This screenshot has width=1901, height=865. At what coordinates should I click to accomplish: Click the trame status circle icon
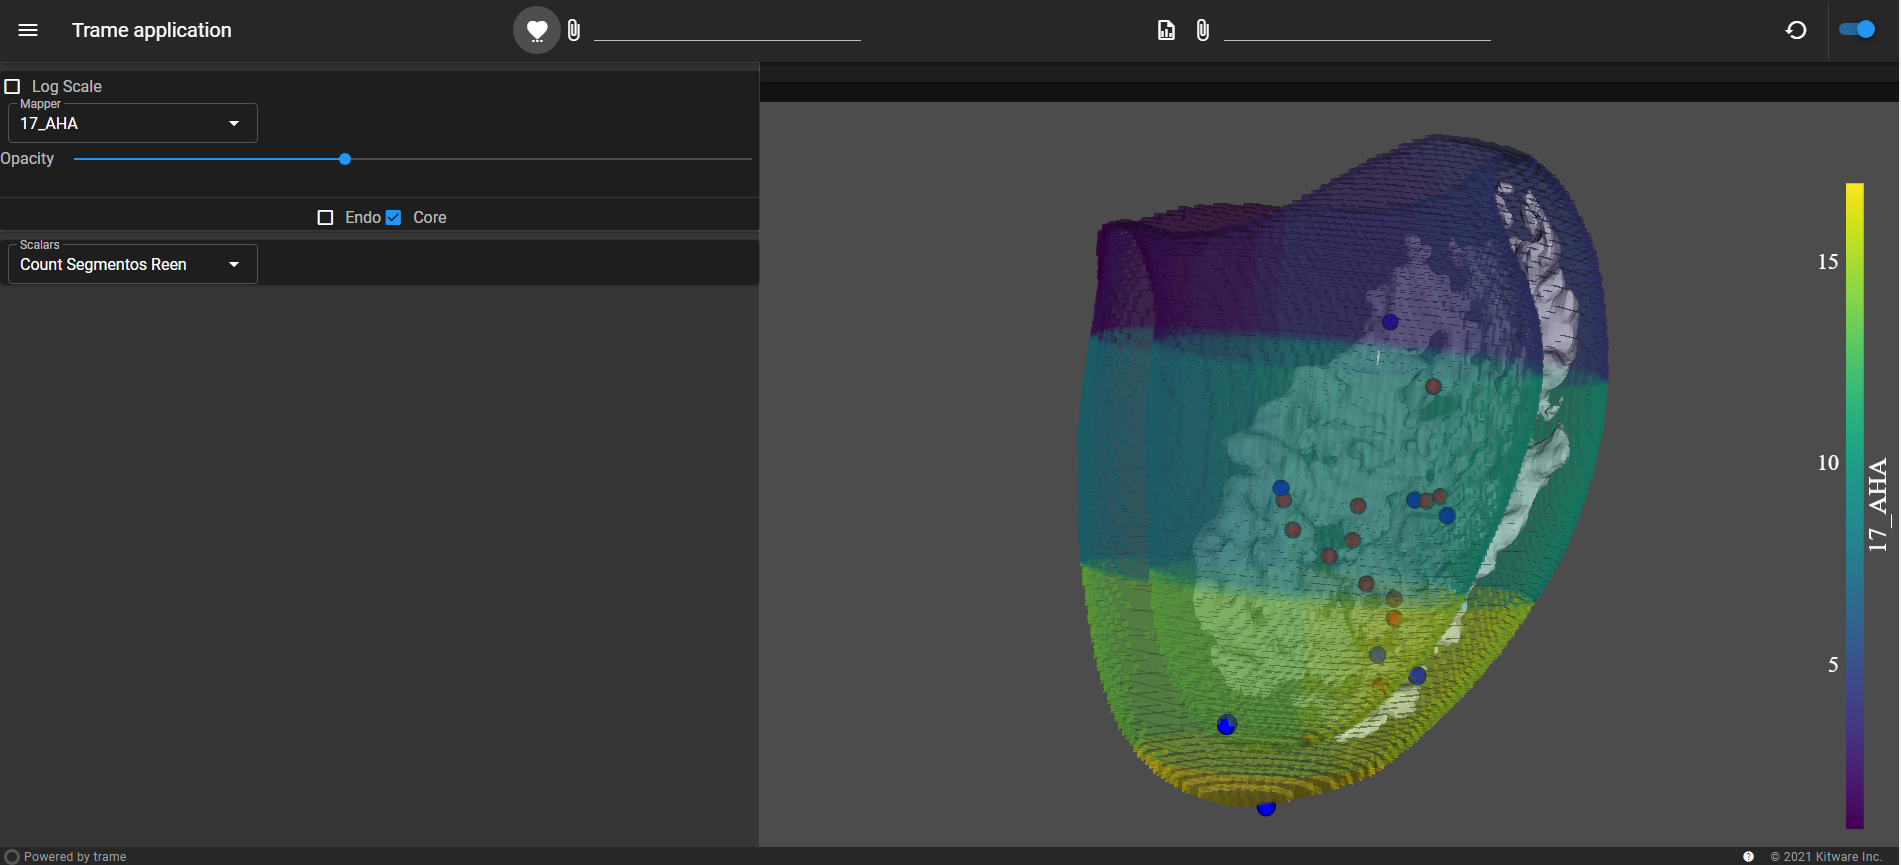pos(12,856)
